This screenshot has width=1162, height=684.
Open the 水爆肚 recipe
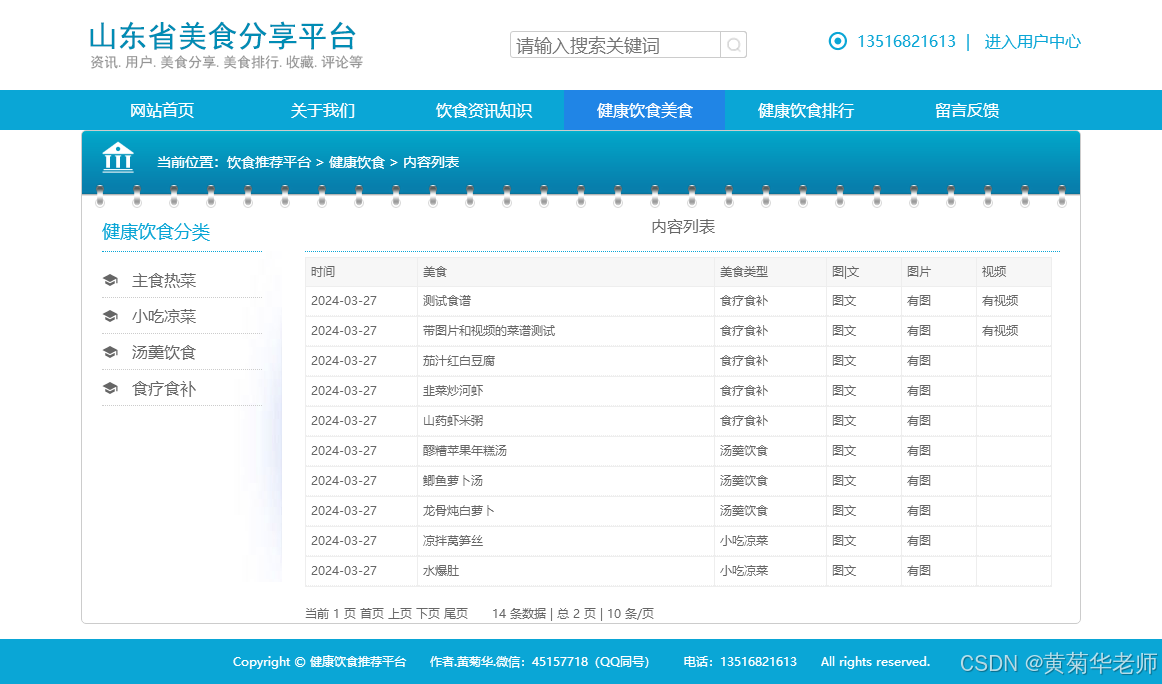coord(441,571)
